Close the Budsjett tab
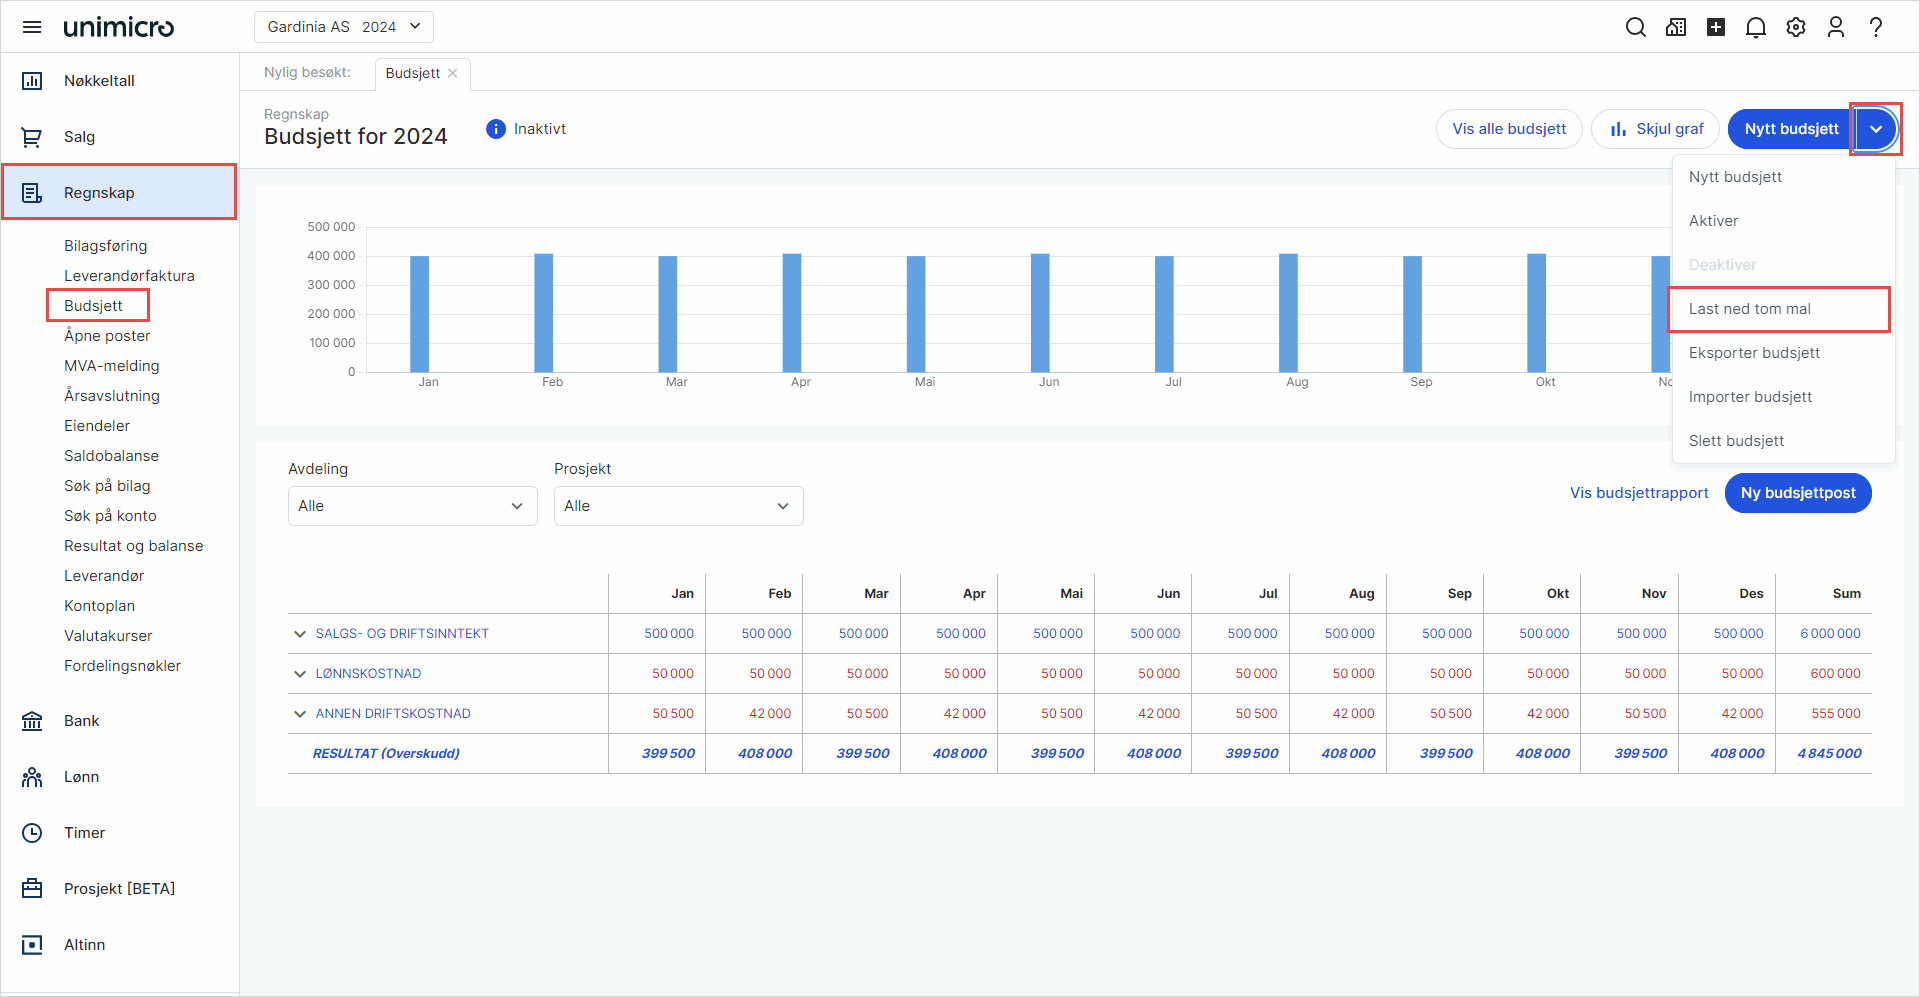Image resolution: width=1920 pixels, height=997 pixels. pyautogui.click(x=453, y=73)
